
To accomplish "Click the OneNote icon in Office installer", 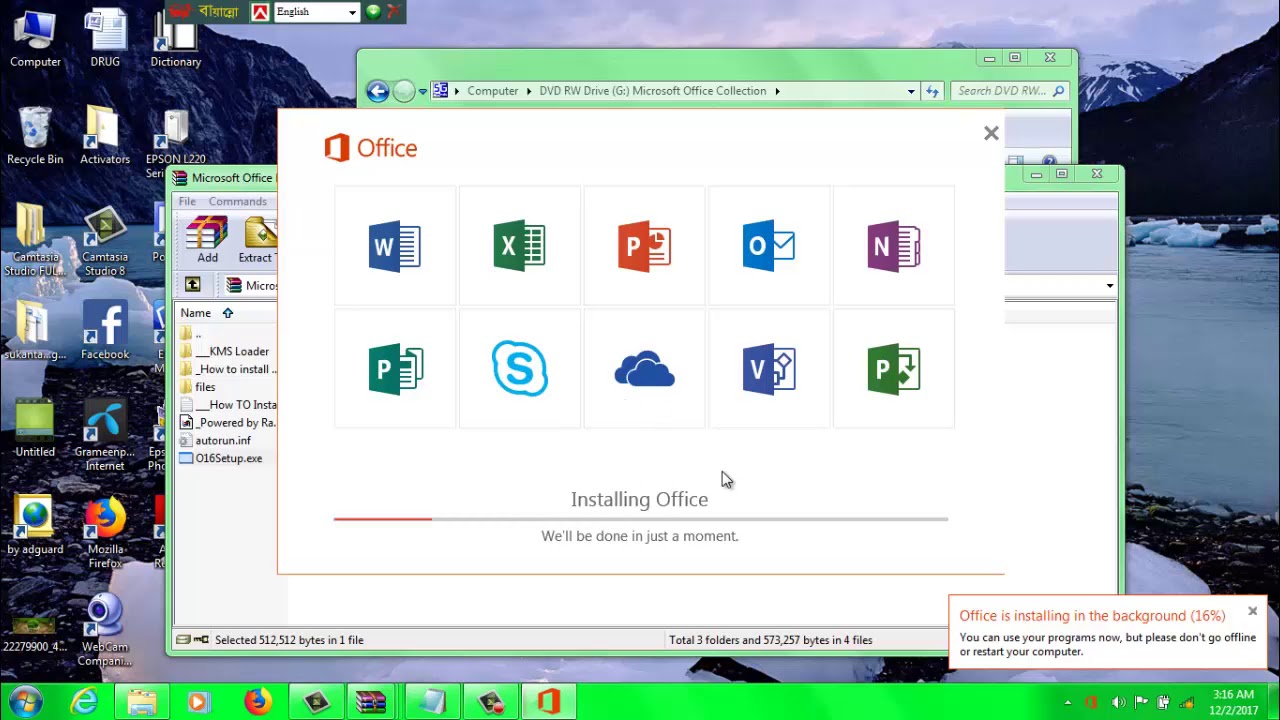I will [x=893, y=246].
